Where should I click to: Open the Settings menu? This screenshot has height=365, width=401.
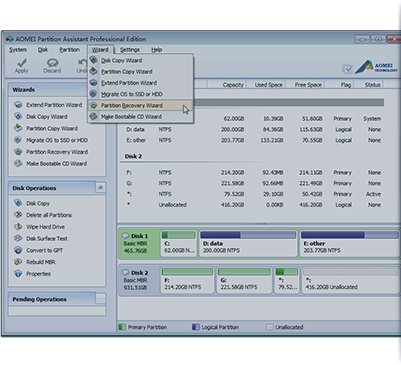coord(130,50)
